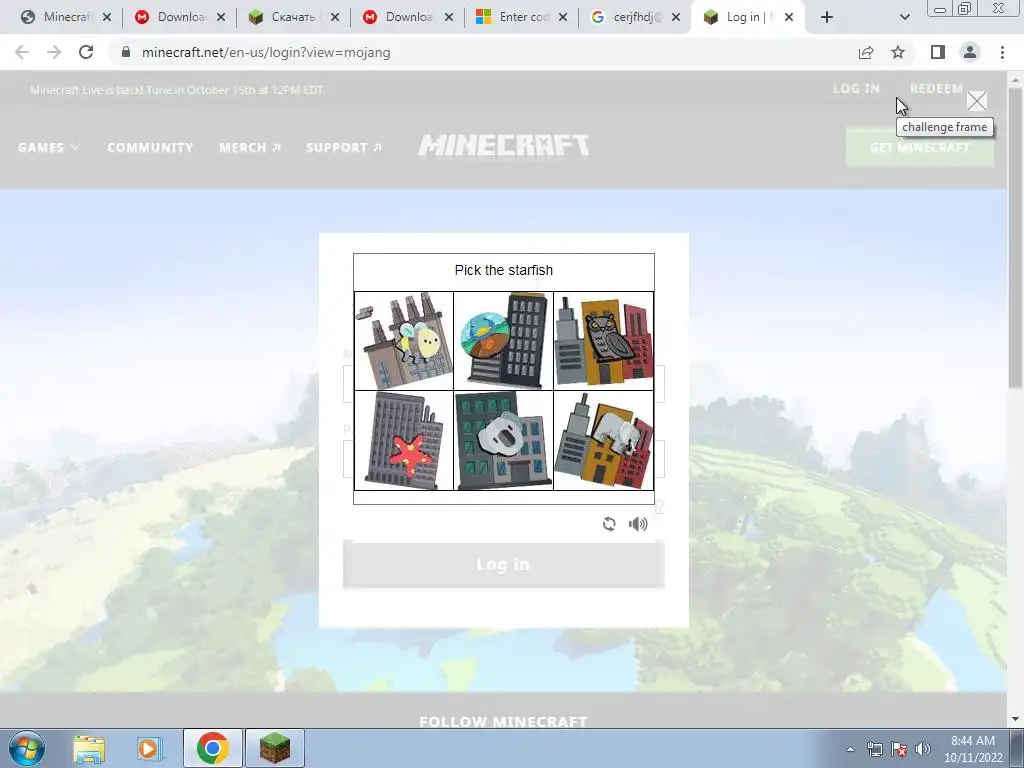Open the Windows Start menu

pos(26,748)
